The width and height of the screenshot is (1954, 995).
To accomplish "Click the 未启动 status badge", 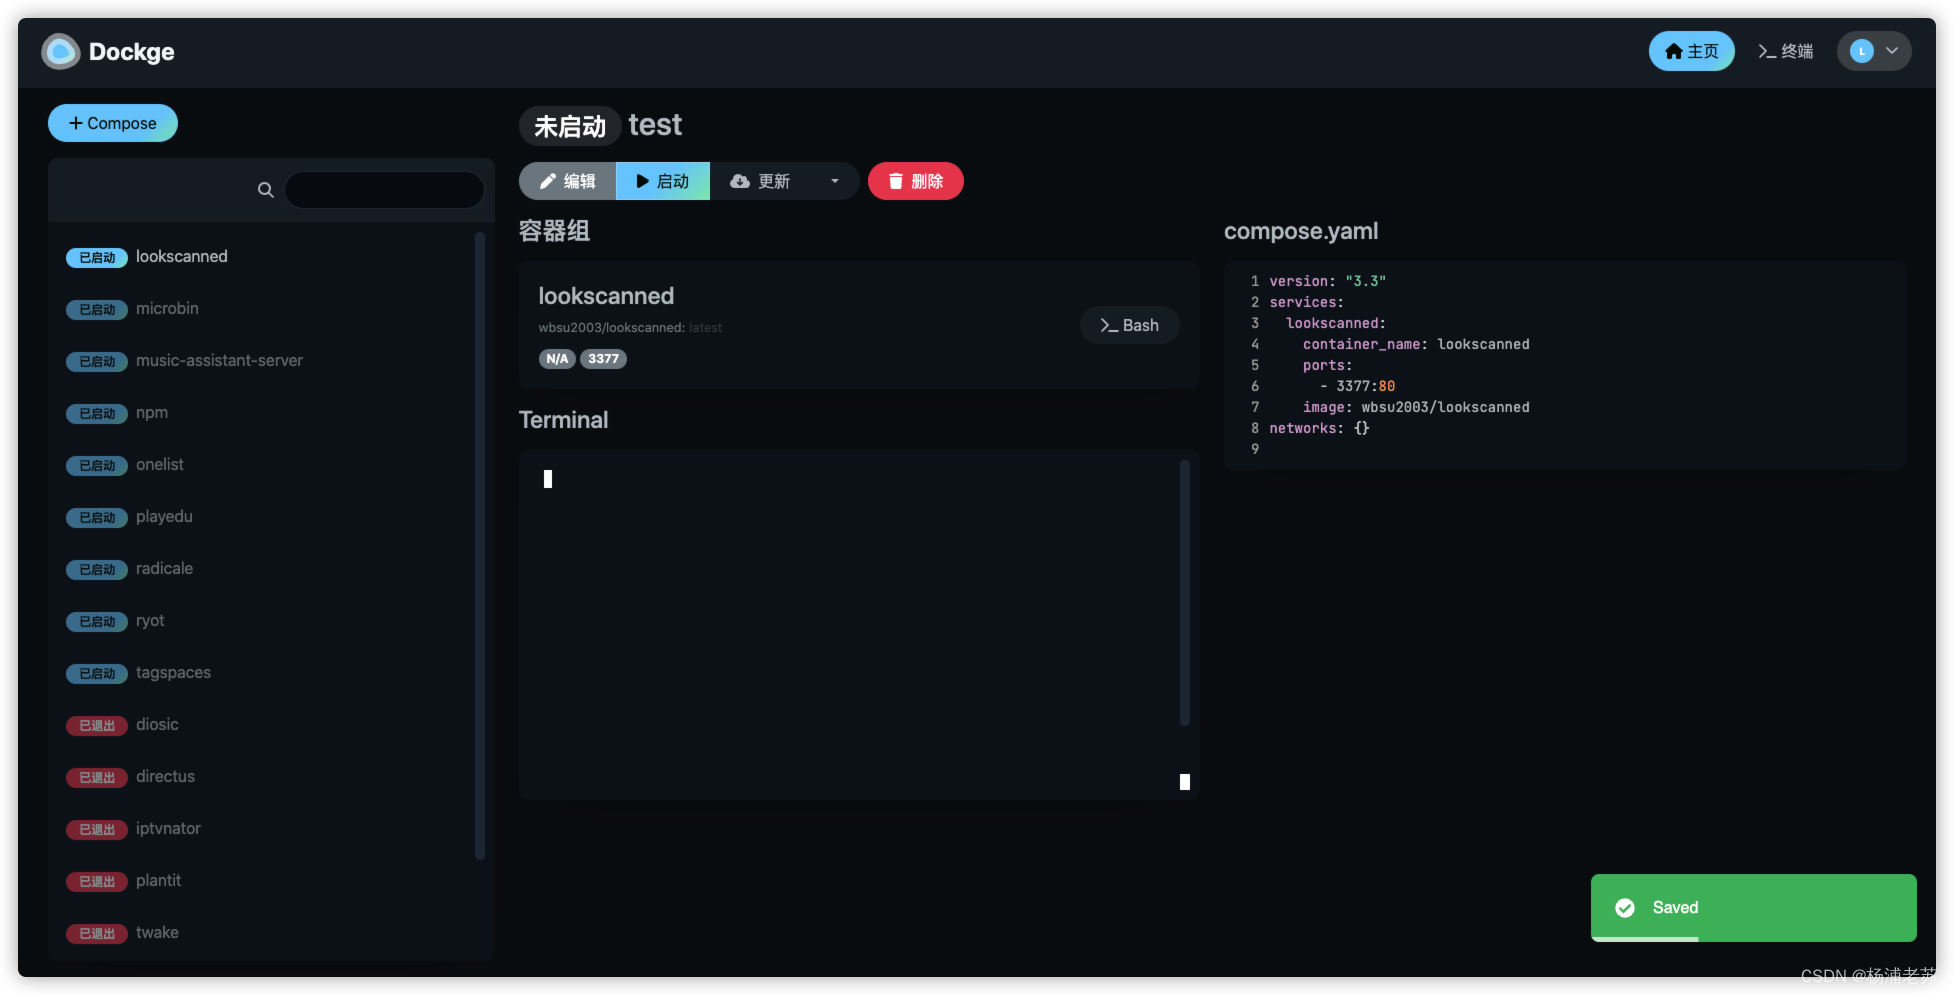I will click(x=570, y=126).
